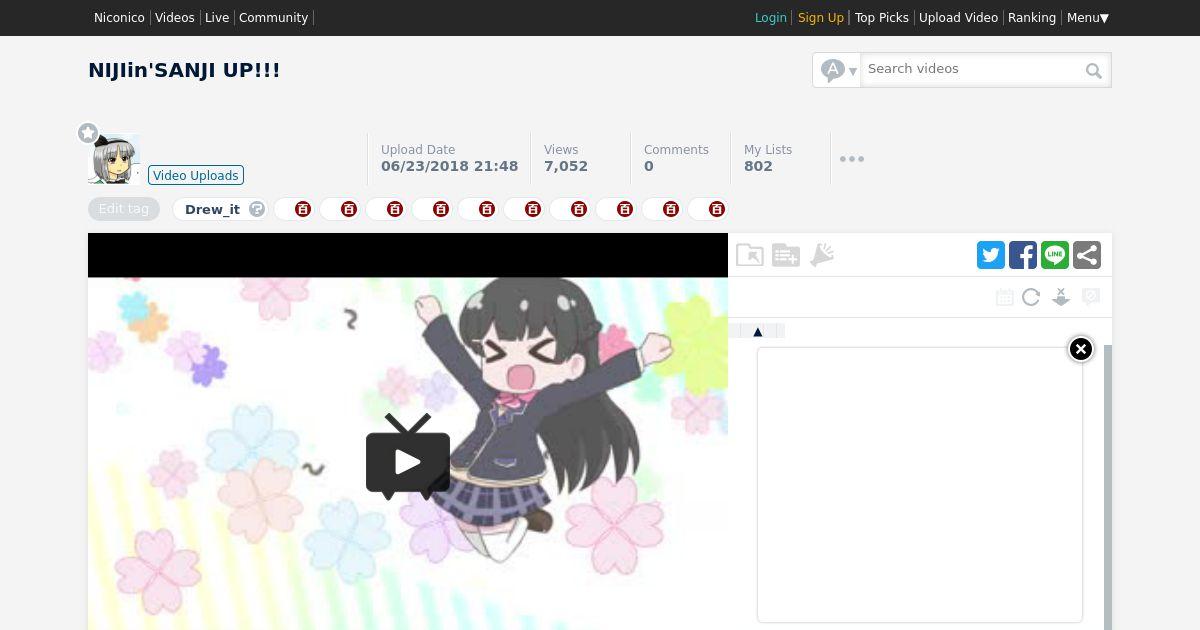Open the Live section
Screen dimensions: 1200x630
[217, 18]
